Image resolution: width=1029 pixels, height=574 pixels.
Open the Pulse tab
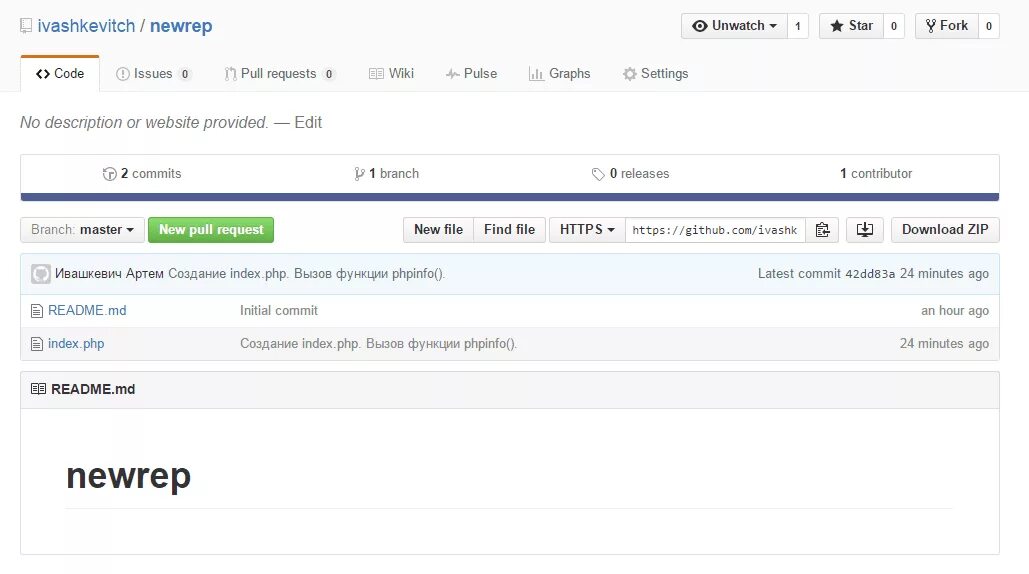[x=471, y=73]
